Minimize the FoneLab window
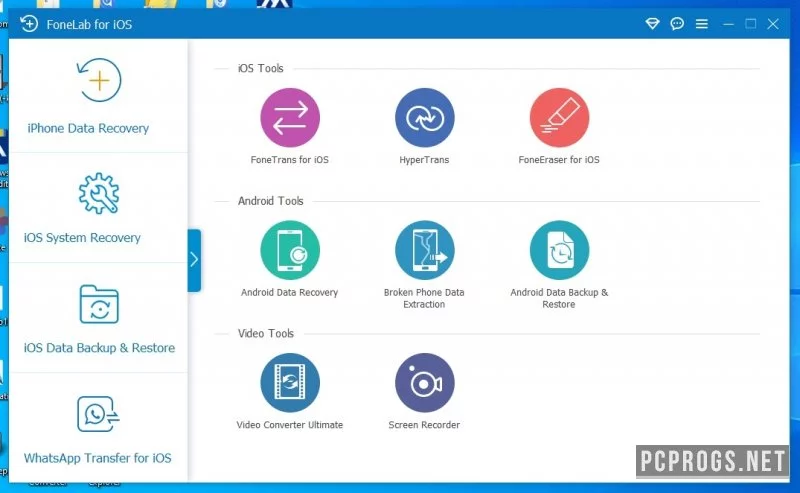This screenshot has width=800, height=493. click(x=729, y=24)
